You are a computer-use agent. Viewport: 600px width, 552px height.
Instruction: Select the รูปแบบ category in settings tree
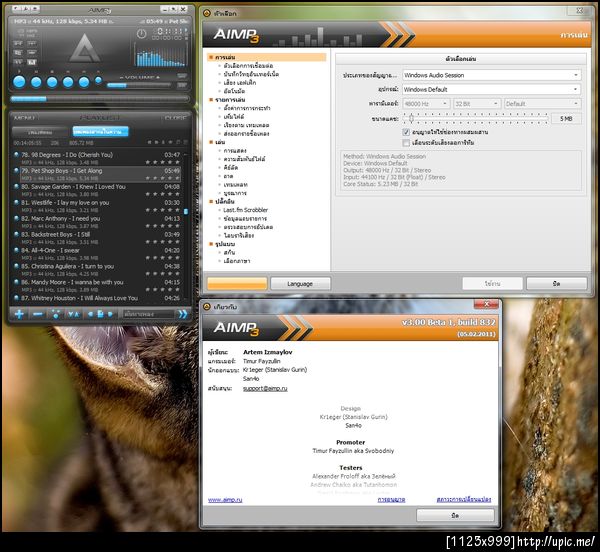[x=225, y=244]
